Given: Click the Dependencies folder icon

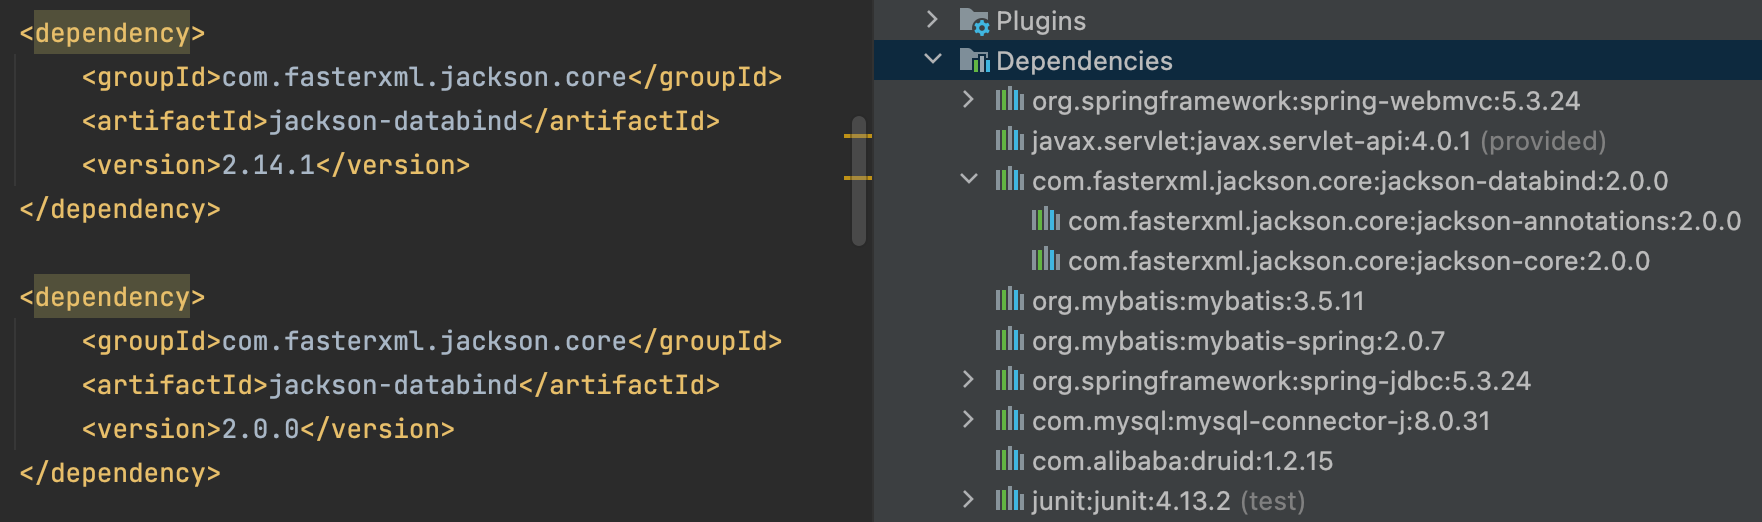Looking at the screenshot, I should [974, 61].
